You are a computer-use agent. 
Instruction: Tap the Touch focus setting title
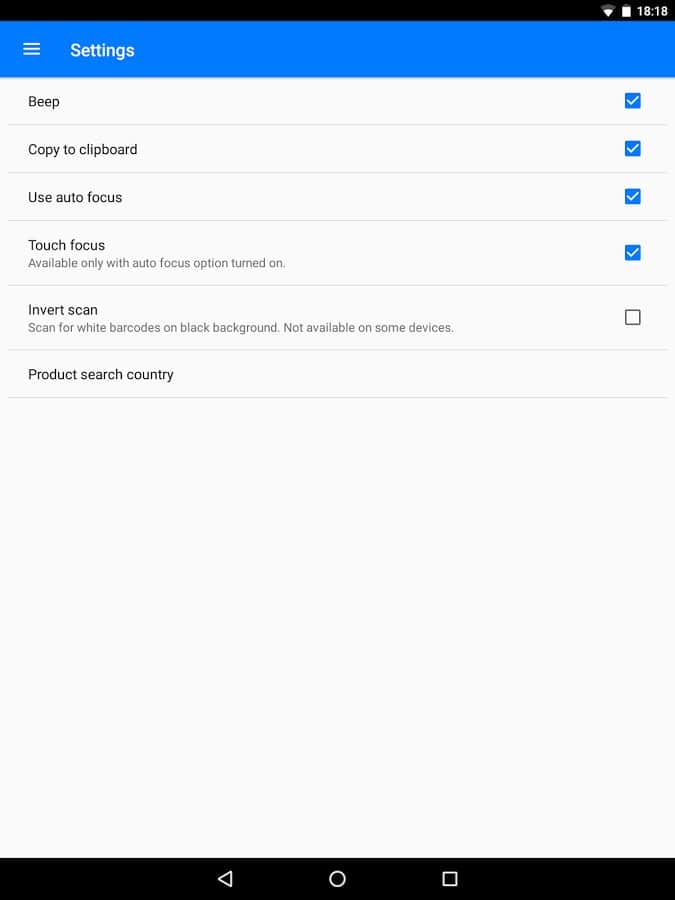pyautogui.click(x=67, y=245)
